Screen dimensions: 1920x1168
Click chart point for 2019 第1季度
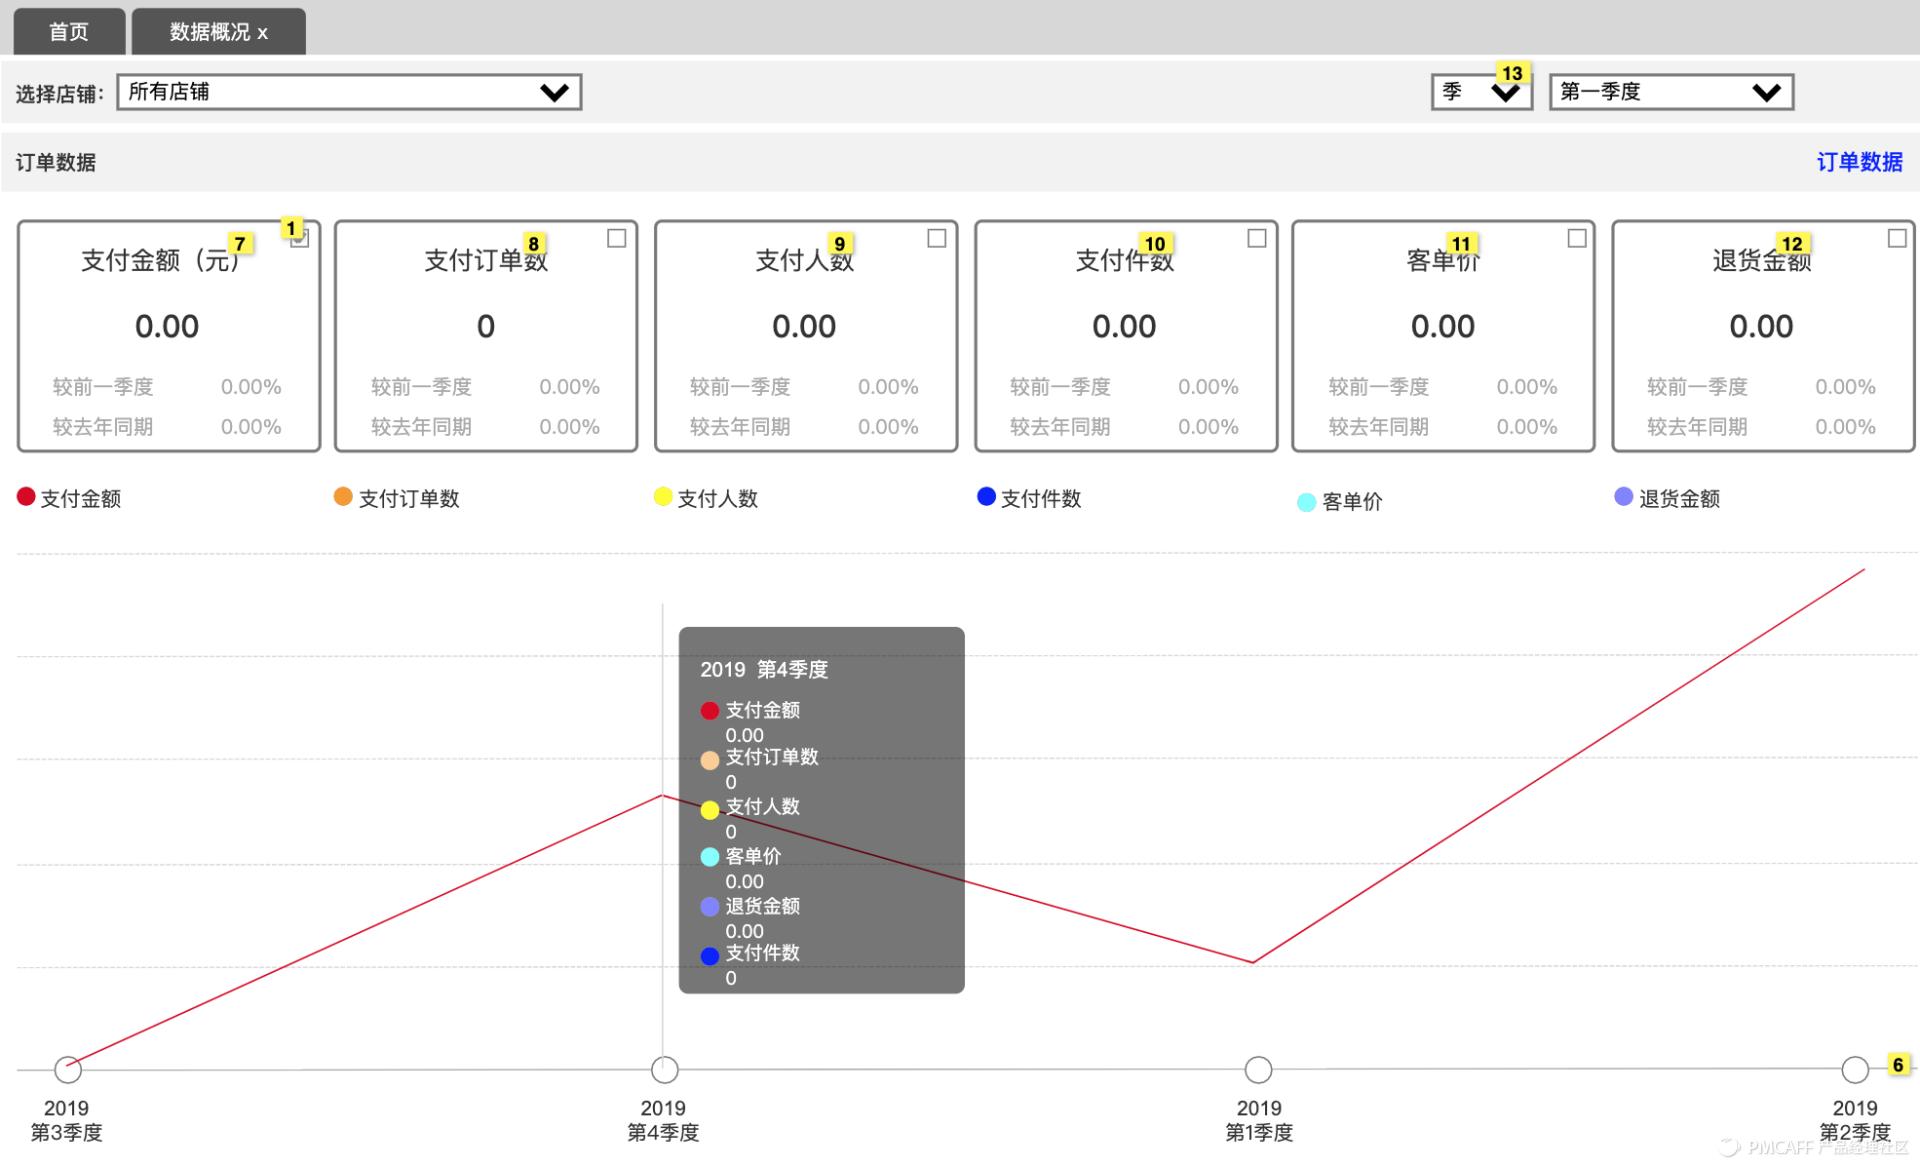(x=1258, y=1069)
